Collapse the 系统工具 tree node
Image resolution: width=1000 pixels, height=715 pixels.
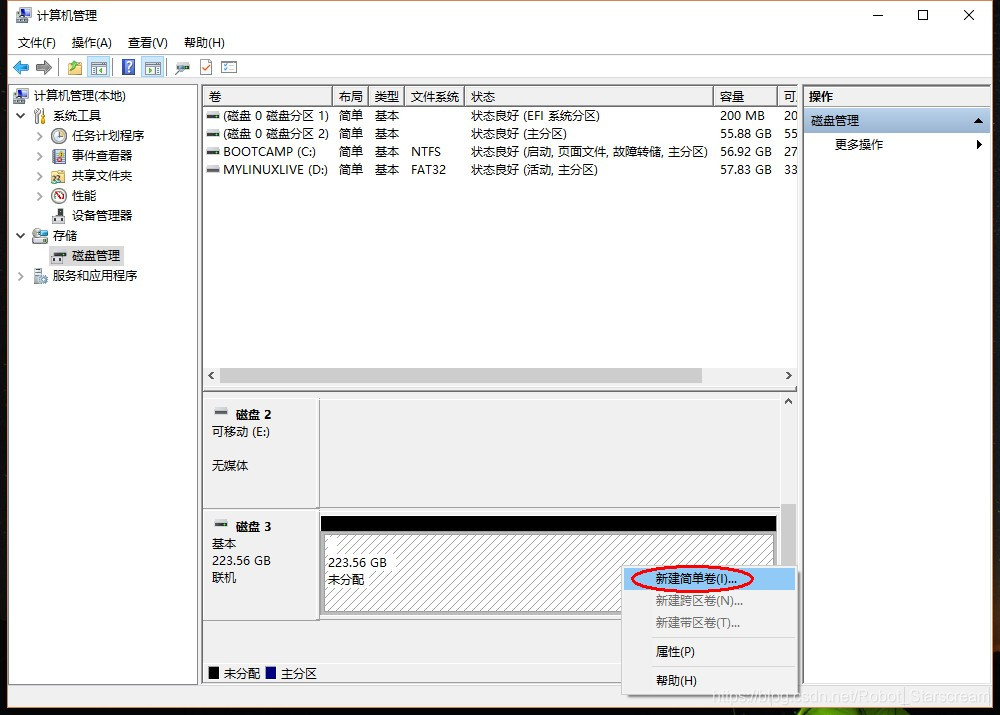pyautogui.click(x=20, y=115)
